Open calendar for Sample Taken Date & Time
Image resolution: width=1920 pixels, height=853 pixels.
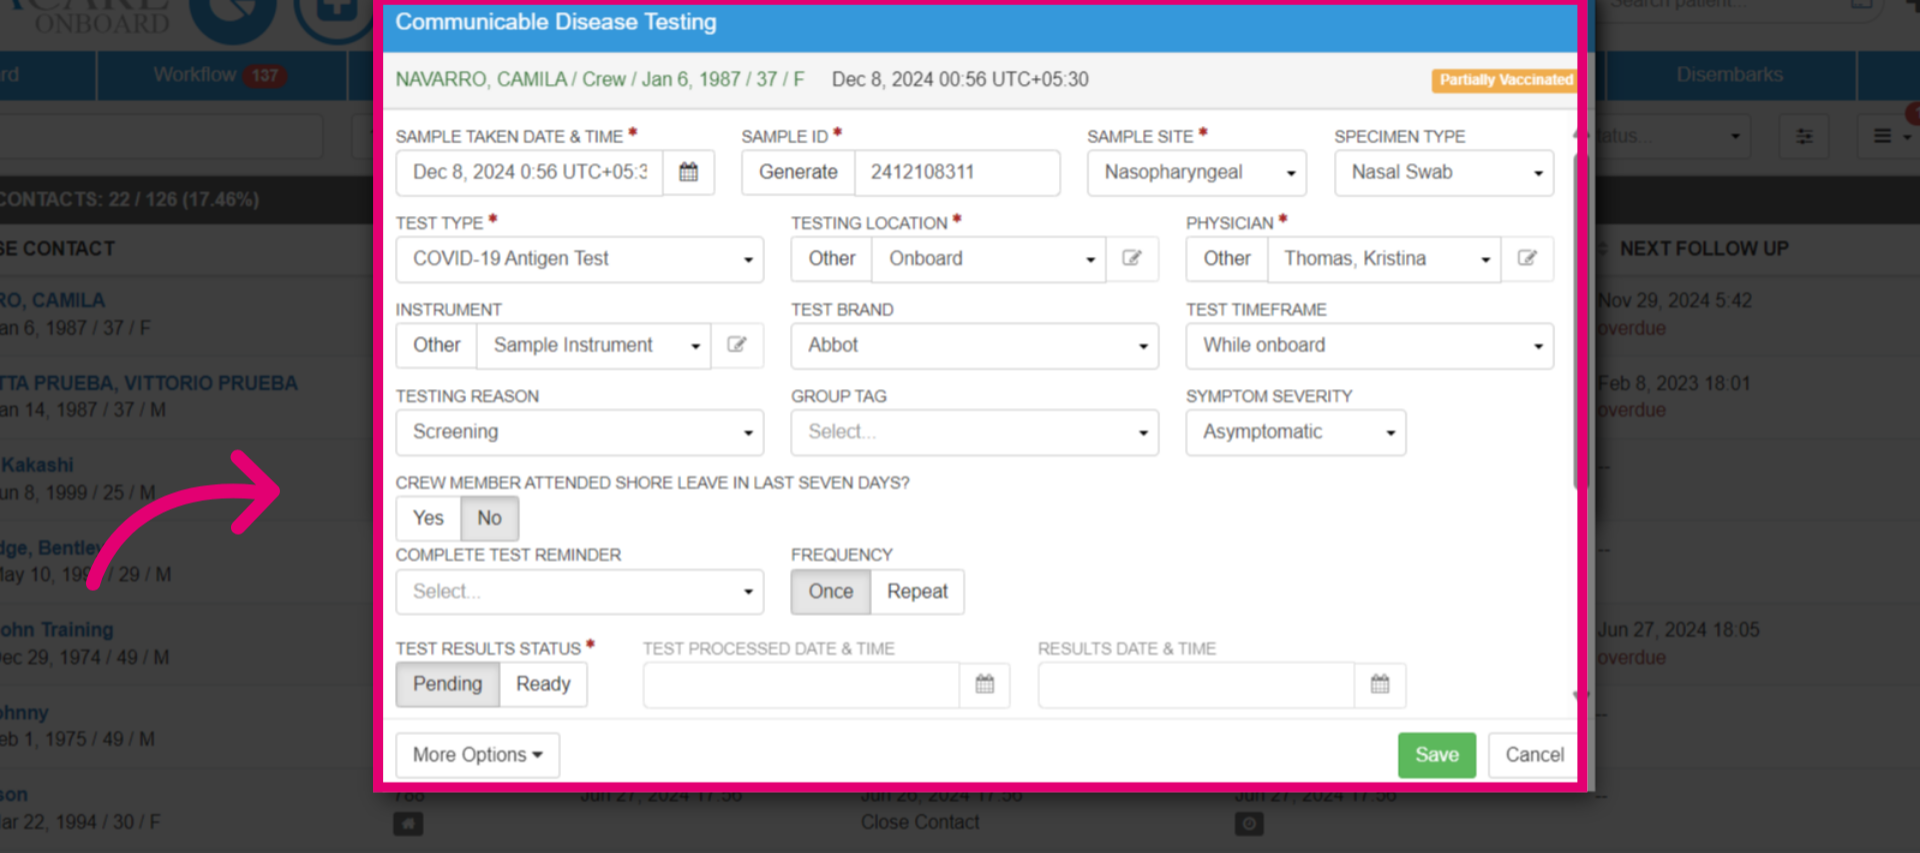coord(688,172)
